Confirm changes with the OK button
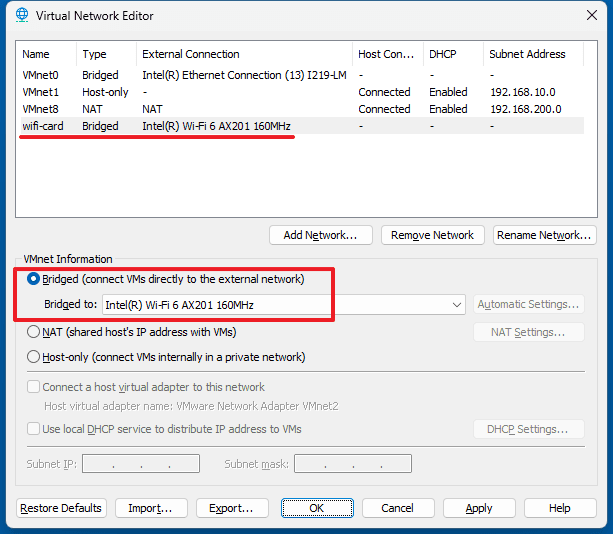 pos(316,508)
